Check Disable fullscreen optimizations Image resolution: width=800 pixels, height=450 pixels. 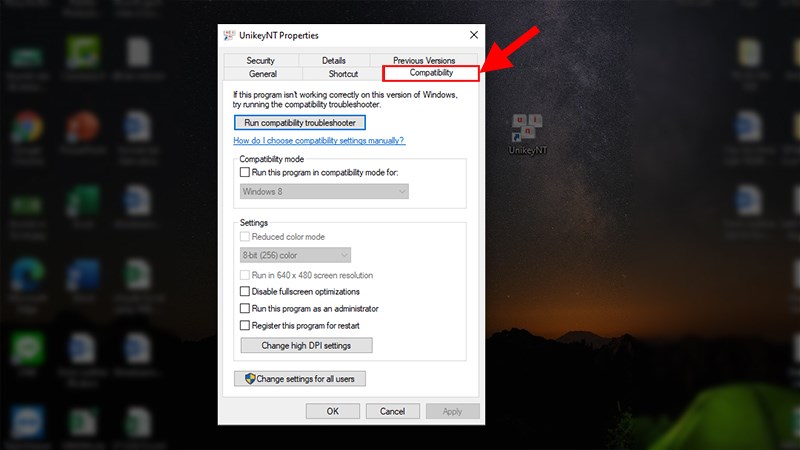coord(245,291)
